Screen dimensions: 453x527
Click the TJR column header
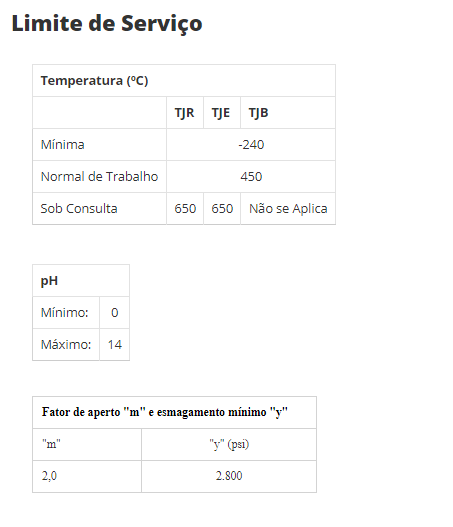coord(184,113)
